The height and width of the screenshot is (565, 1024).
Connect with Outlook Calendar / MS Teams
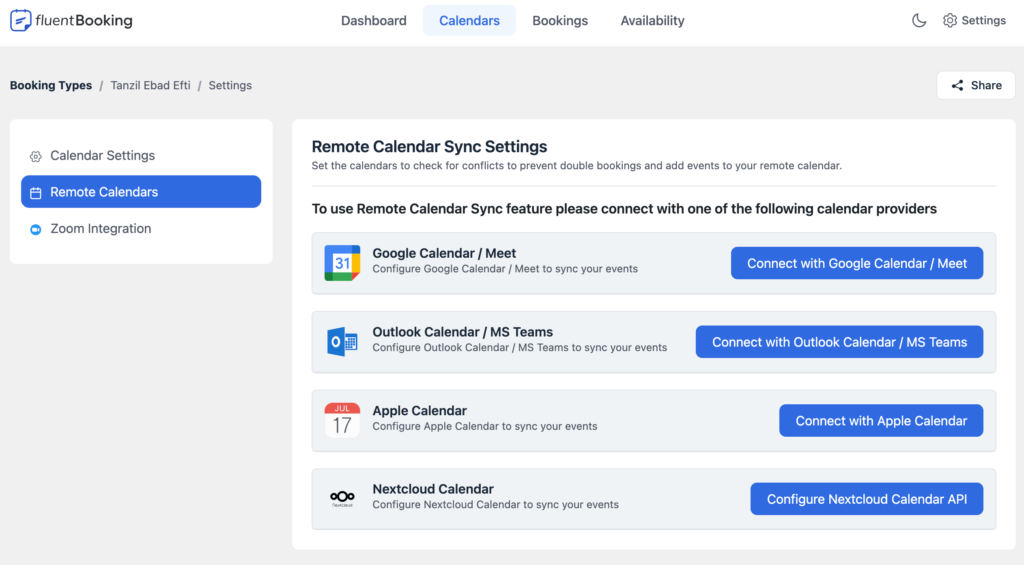click(x=839, y=342)
